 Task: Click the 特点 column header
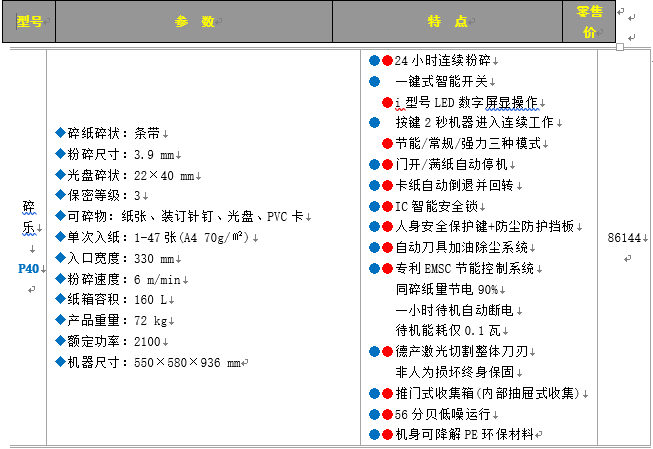pos(447,21)
